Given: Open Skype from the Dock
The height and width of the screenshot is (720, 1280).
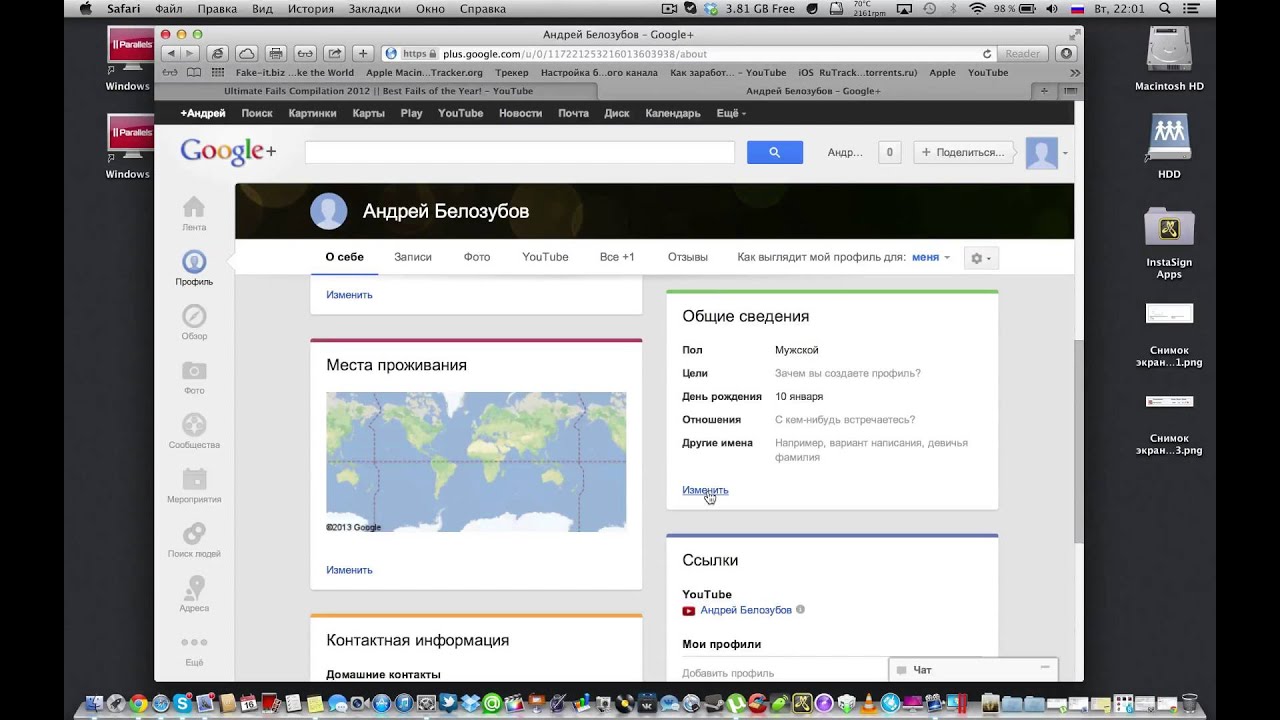Looking at the screenshot, I should tap(182, 703).
